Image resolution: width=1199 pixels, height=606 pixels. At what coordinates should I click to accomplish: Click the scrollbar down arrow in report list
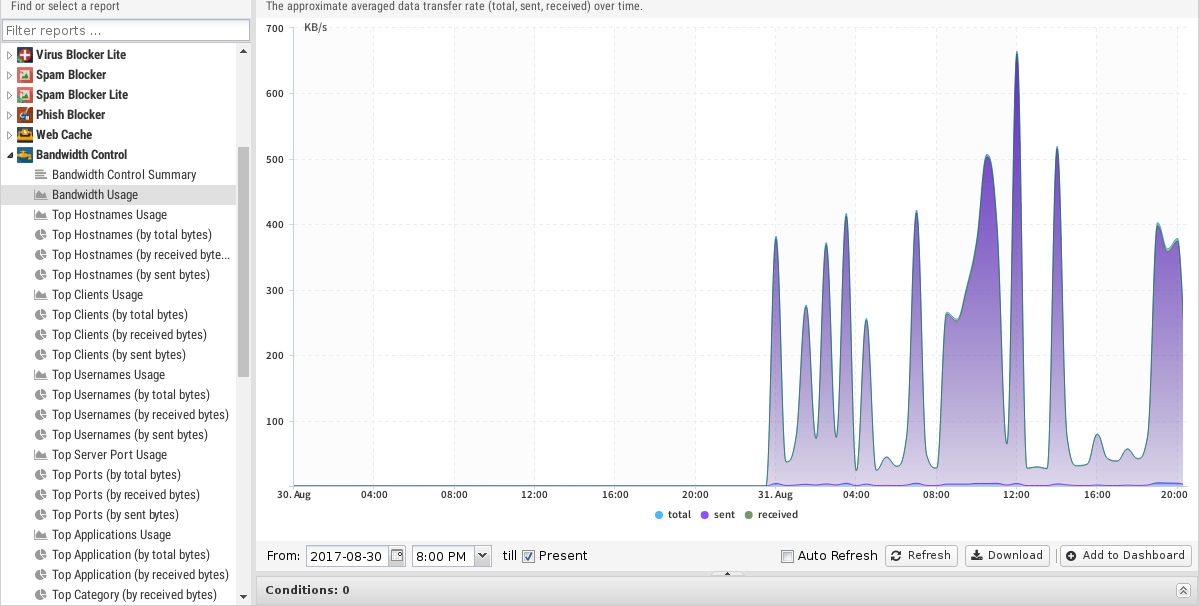tap(243, 597)
